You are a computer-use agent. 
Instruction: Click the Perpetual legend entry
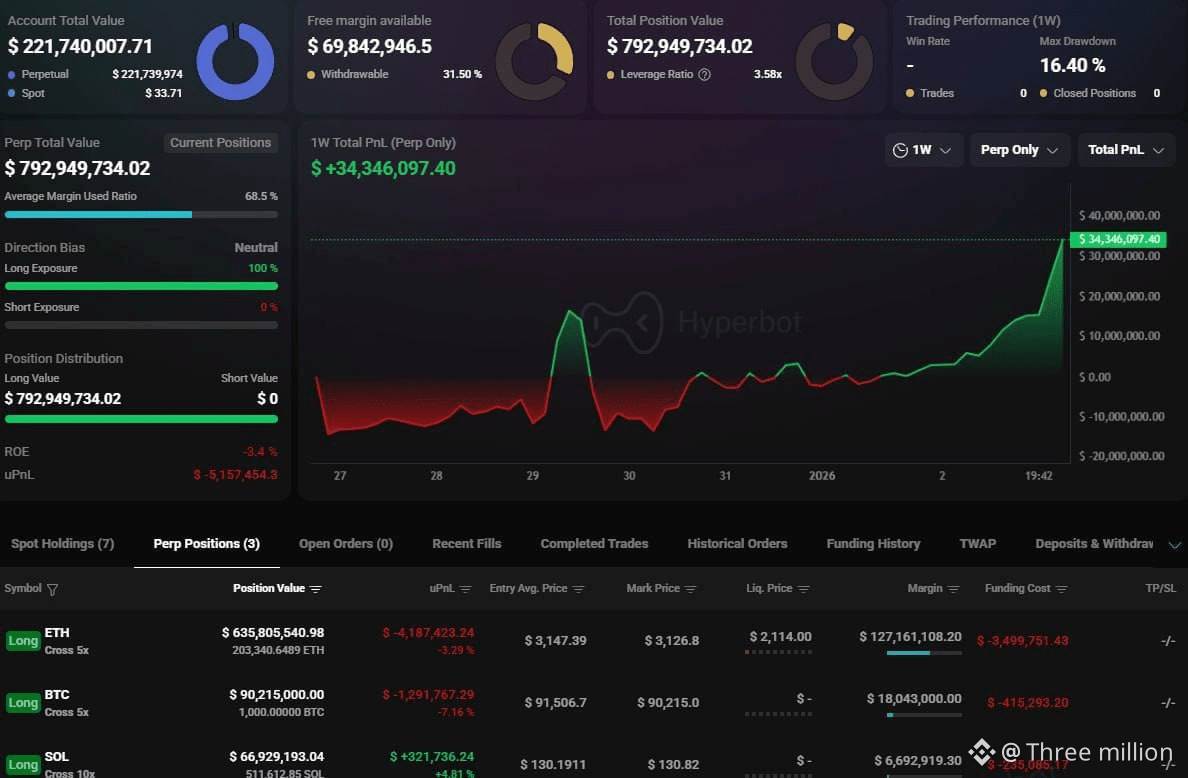(x=95, y=74)
